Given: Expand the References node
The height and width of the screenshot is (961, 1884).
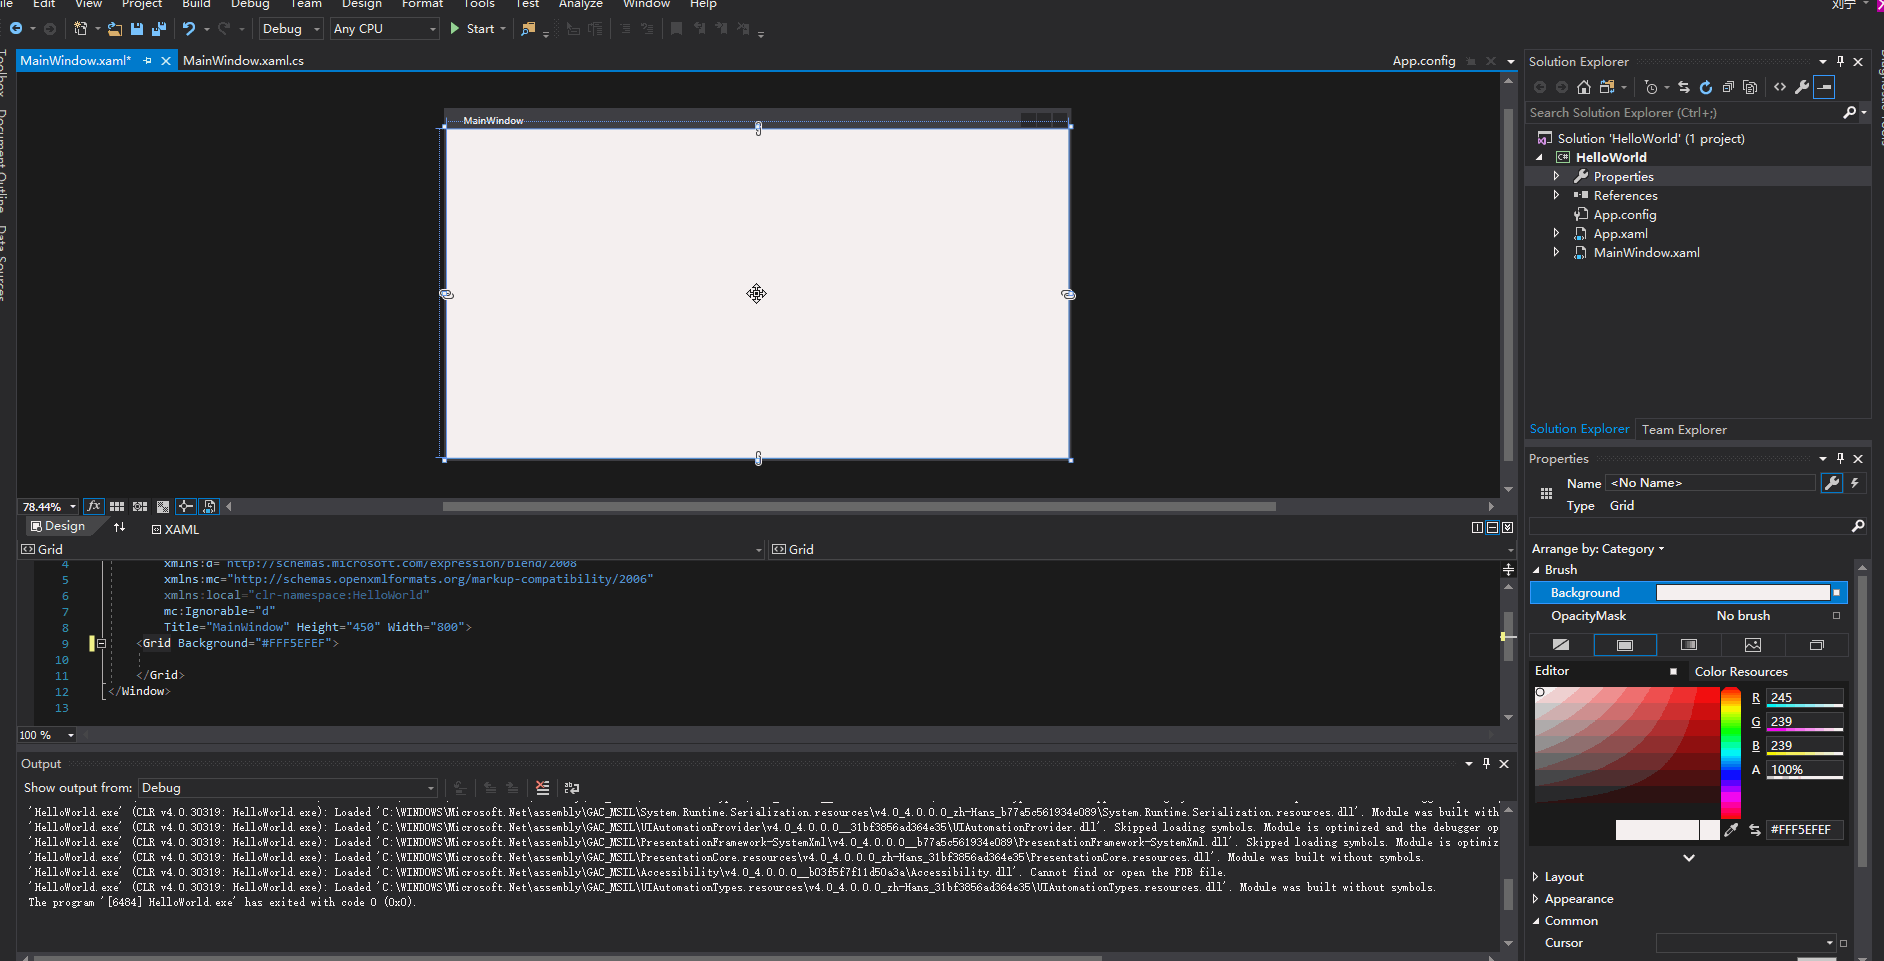Looking at the screenshot, I should click(1556, 196).
